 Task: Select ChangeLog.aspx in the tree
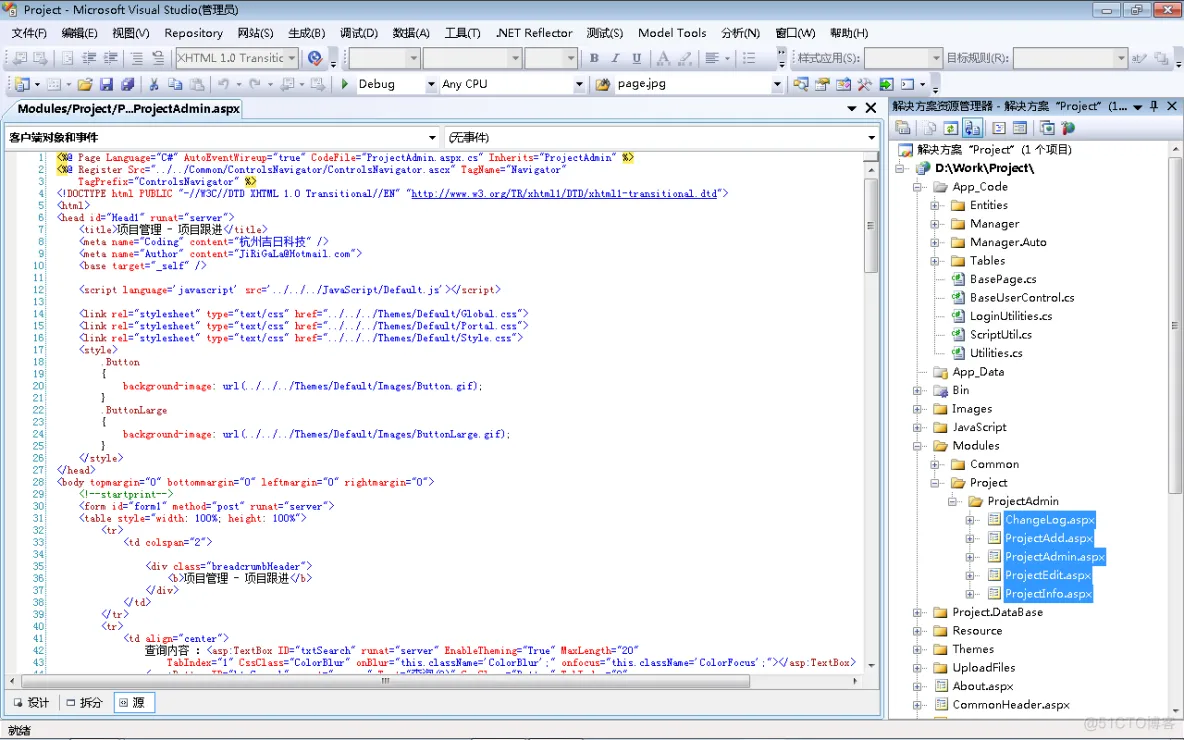point(1050,520)
